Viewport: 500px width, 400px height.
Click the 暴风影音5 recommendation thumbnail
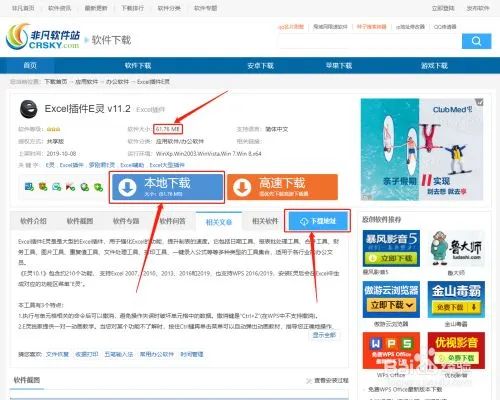[391, 248]
